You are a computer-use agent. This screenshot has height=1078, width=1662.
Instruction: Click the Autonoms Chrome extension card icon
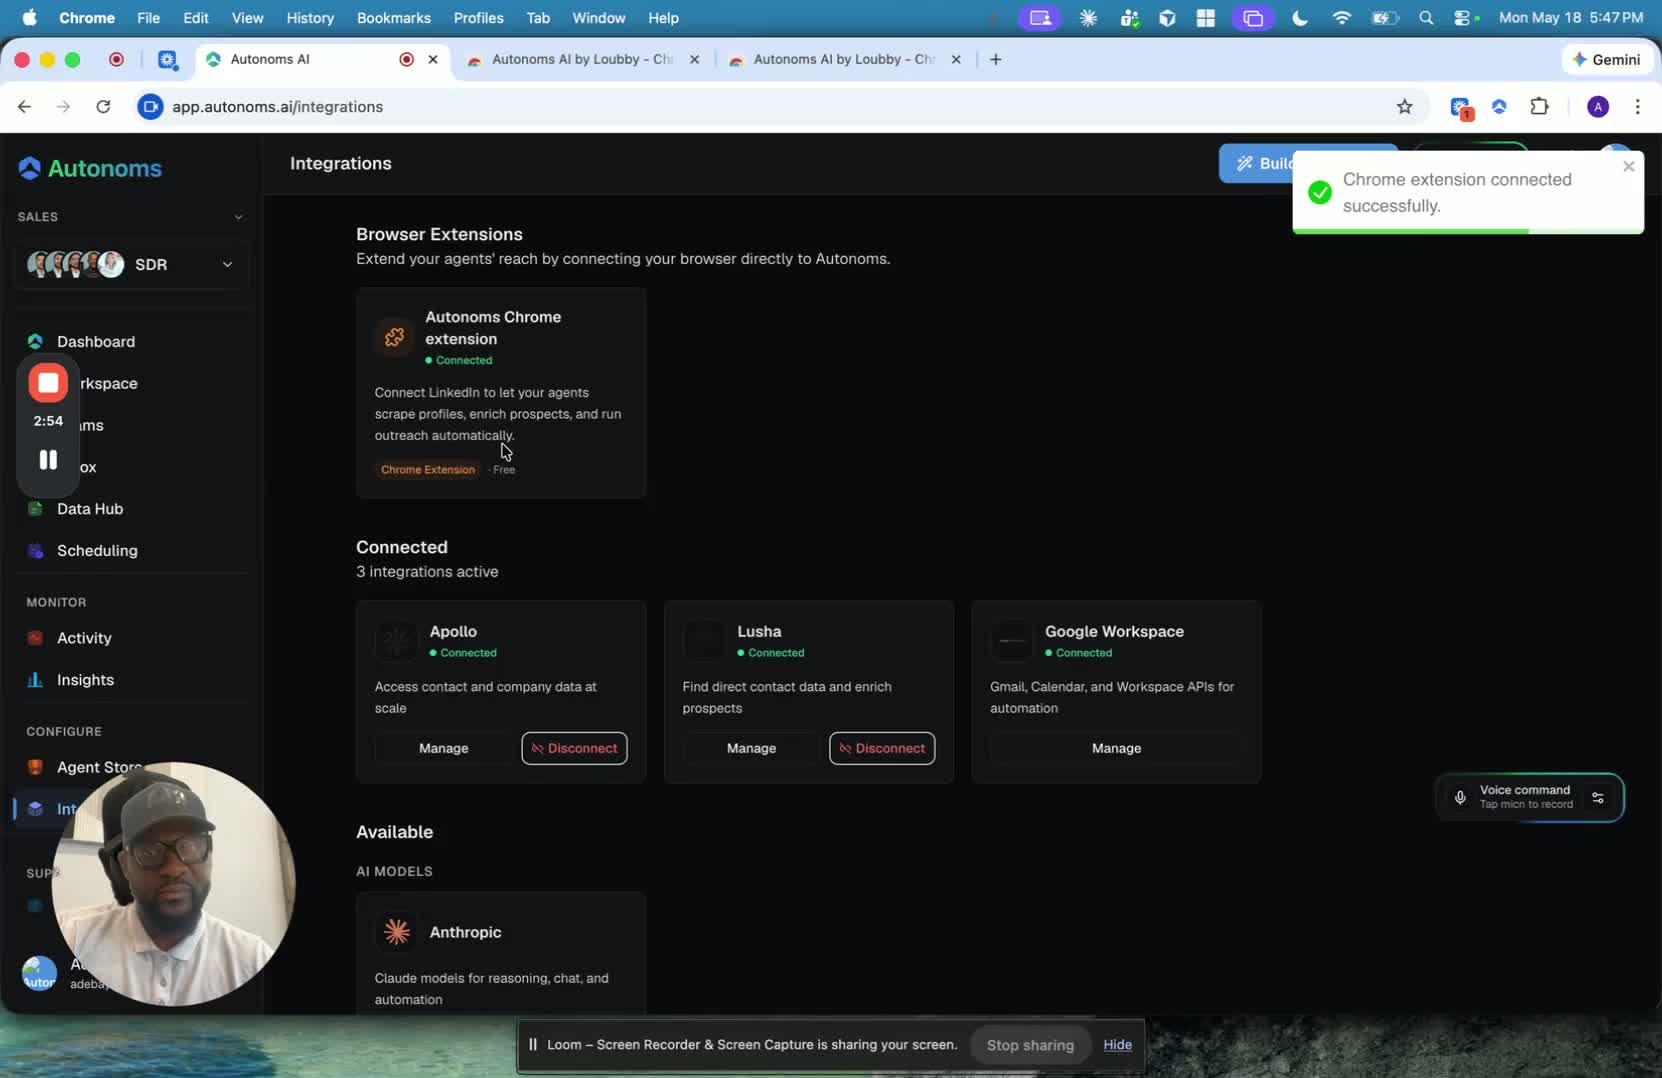(x=395, y=337)
